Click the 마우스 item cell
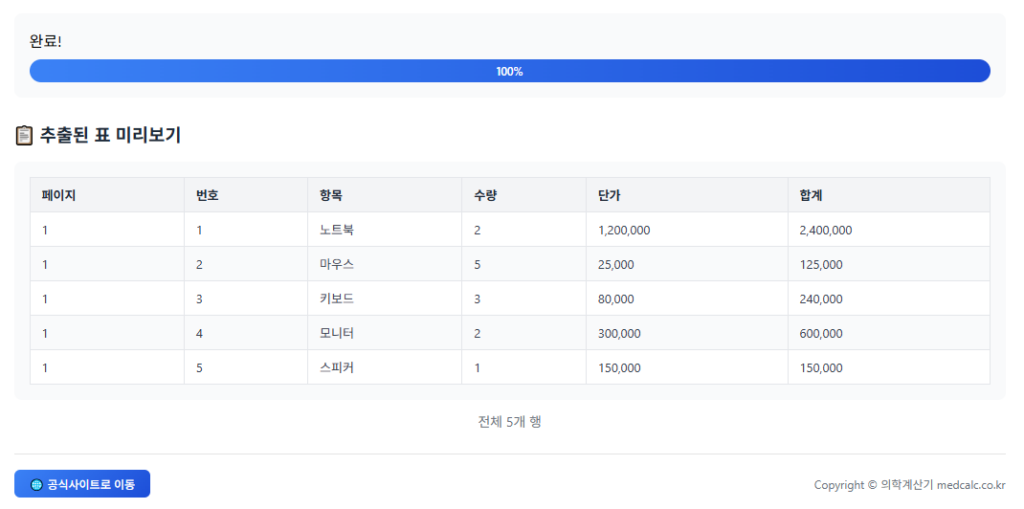 [x=336, y=265]
